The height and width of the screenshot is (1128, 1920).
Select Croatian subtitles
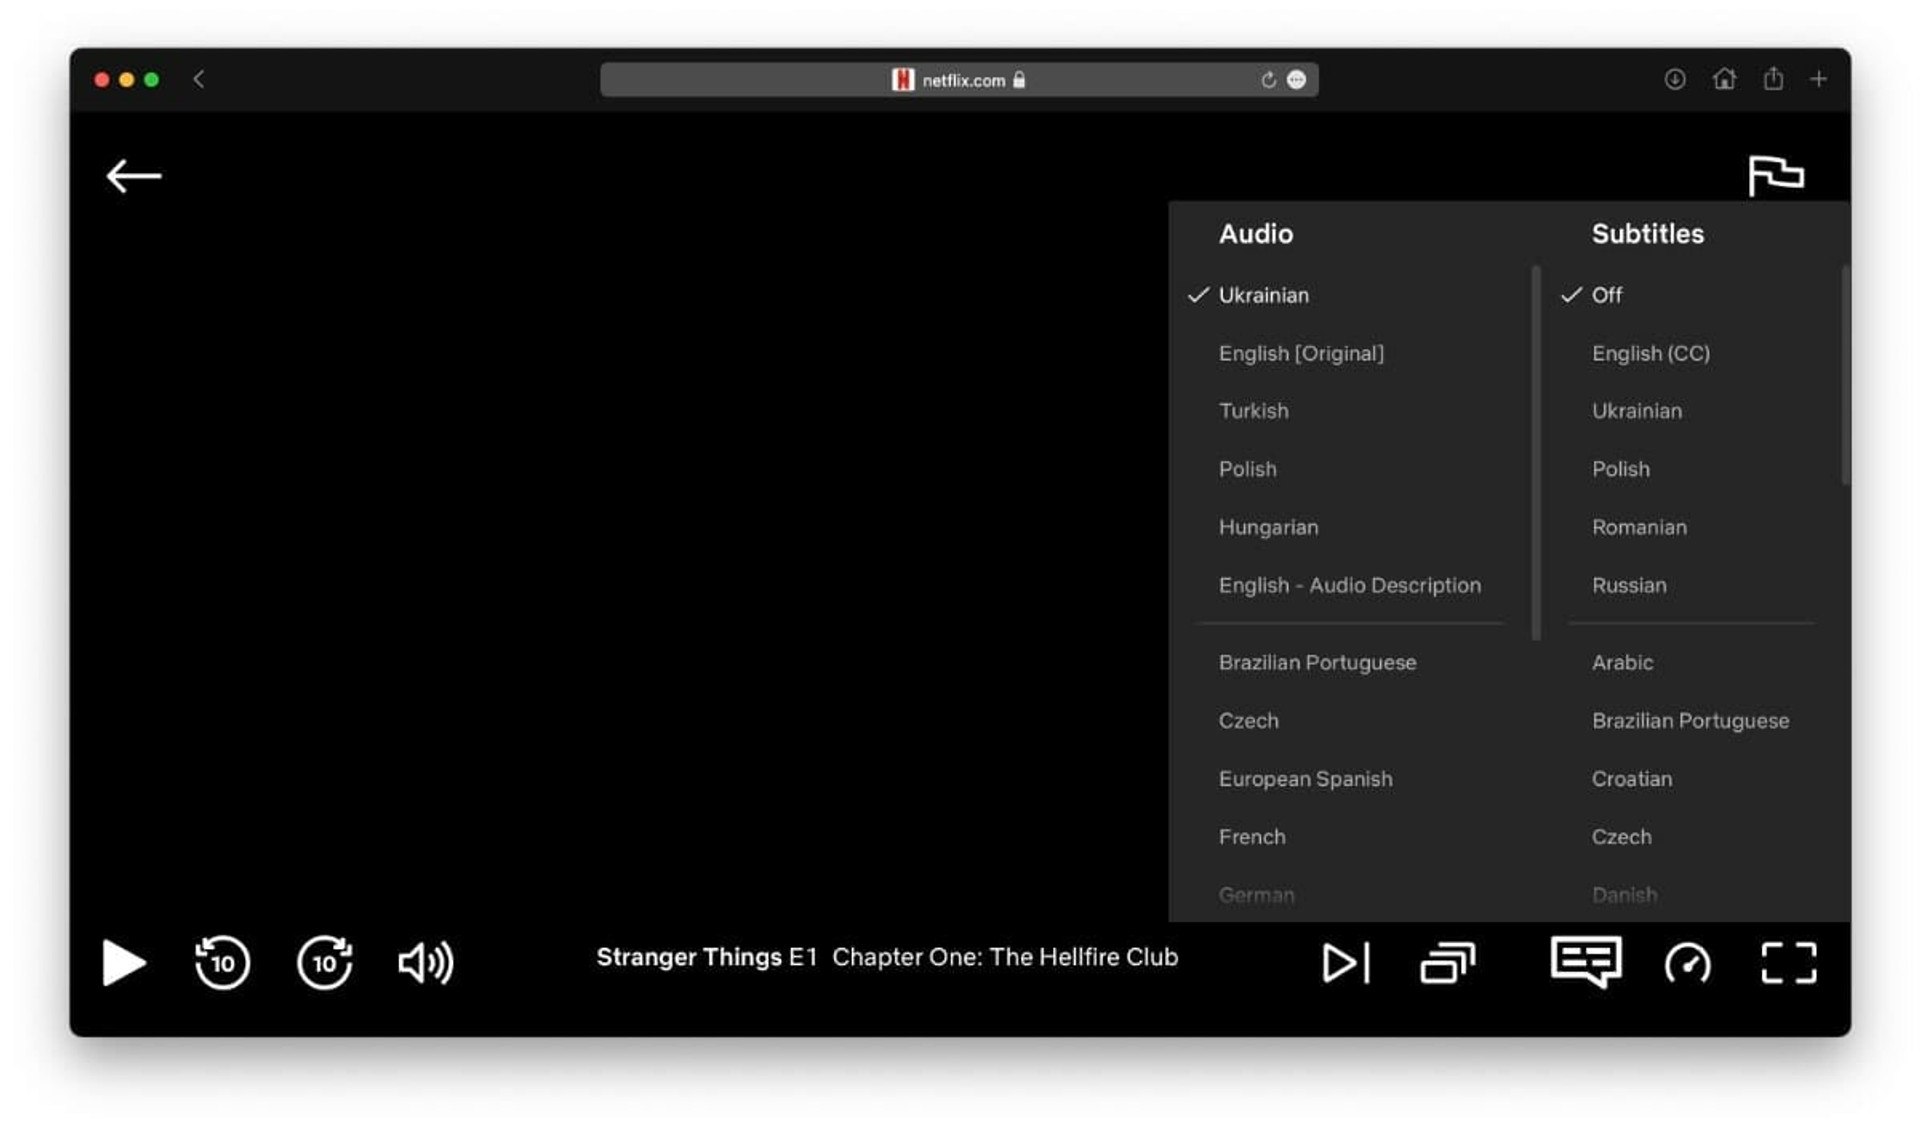tap(1632, 778)
